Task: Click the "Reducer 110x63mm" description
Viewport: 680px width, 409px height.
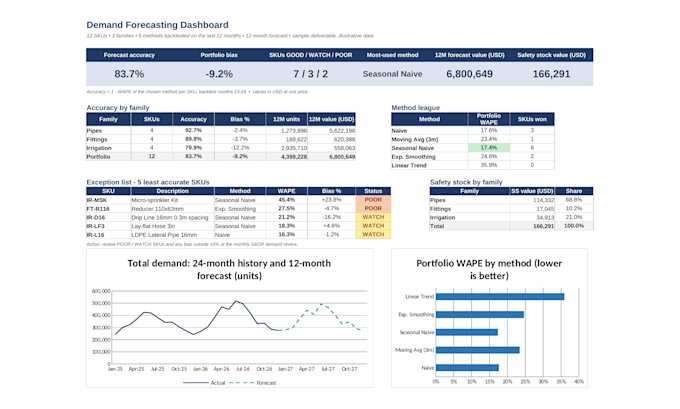Action: [157, 209]
